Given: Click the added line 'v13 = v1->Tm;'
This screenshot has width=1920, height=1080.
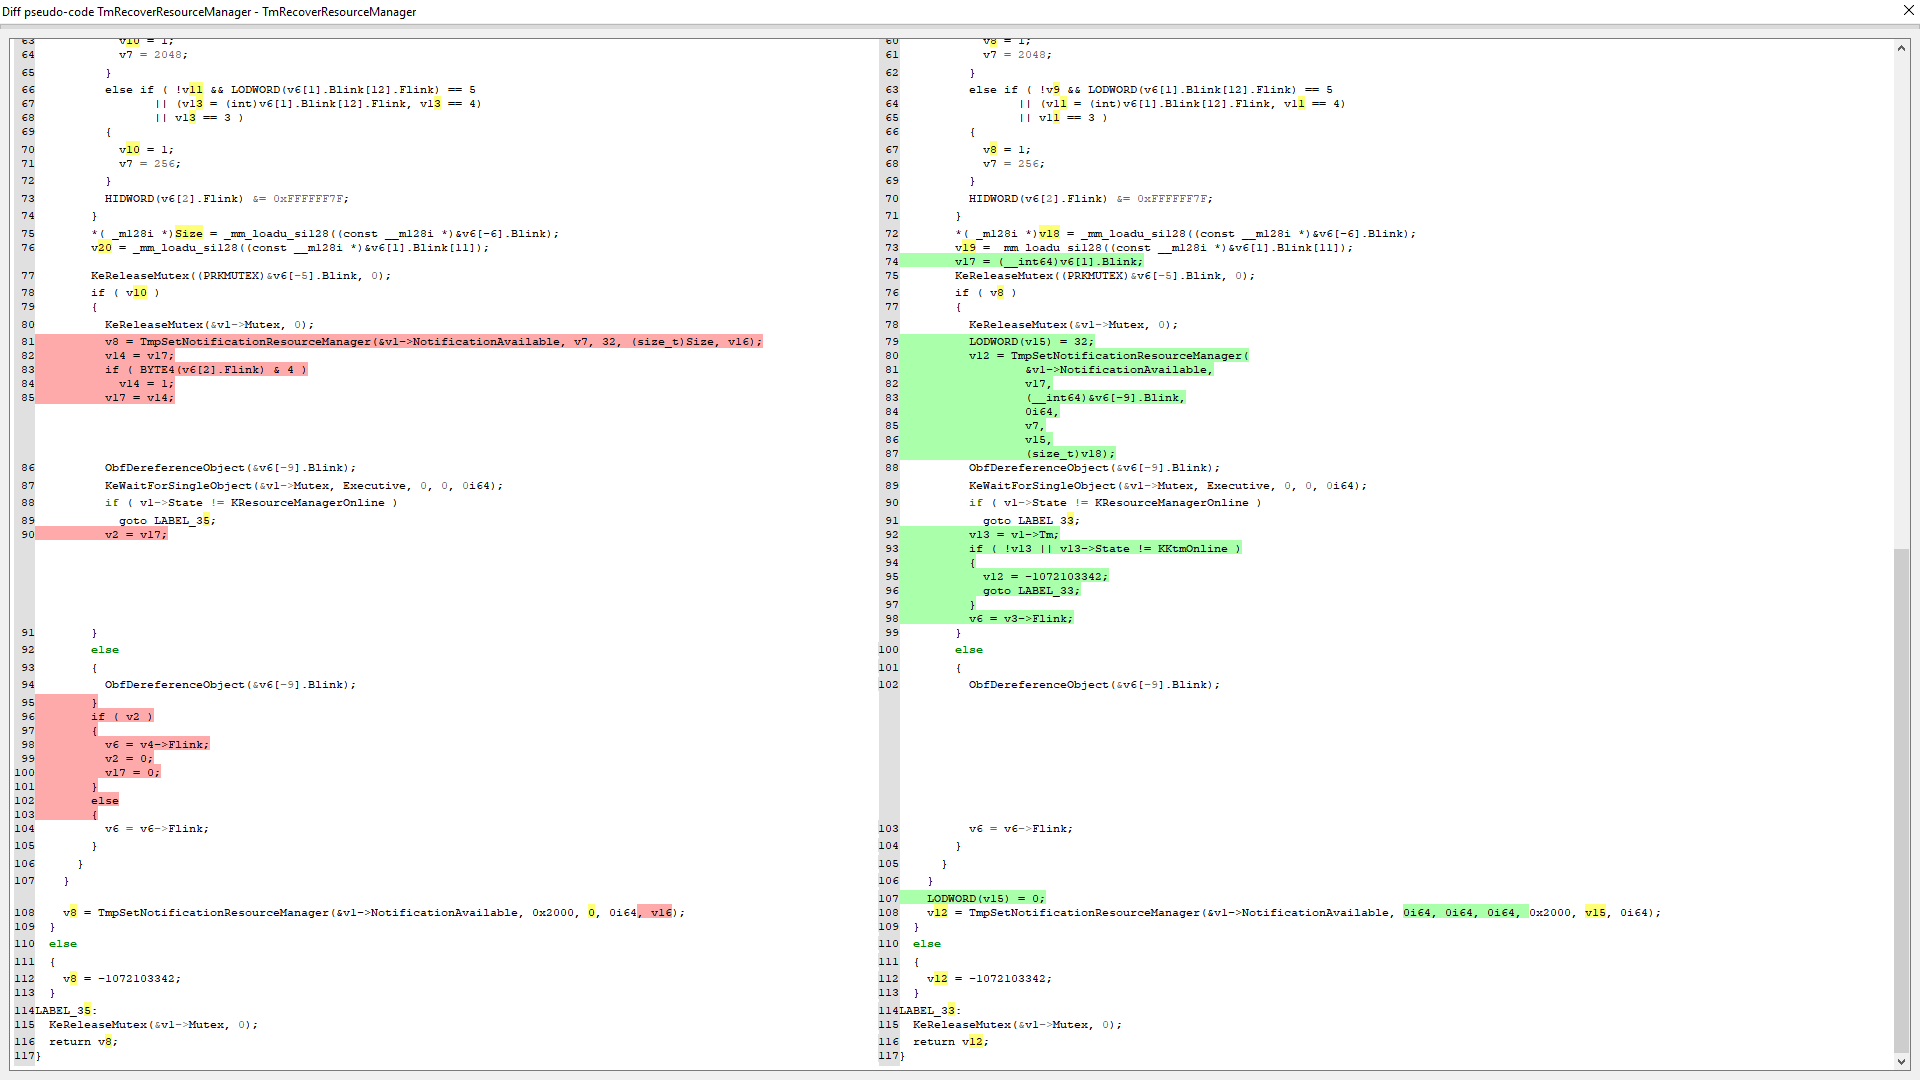Looking at the screenshot, I should pos(1013,534).
